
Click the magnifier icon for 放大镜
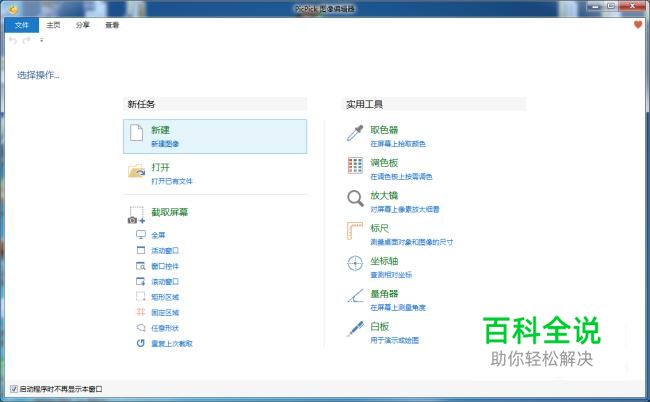(x=355, y=199)
